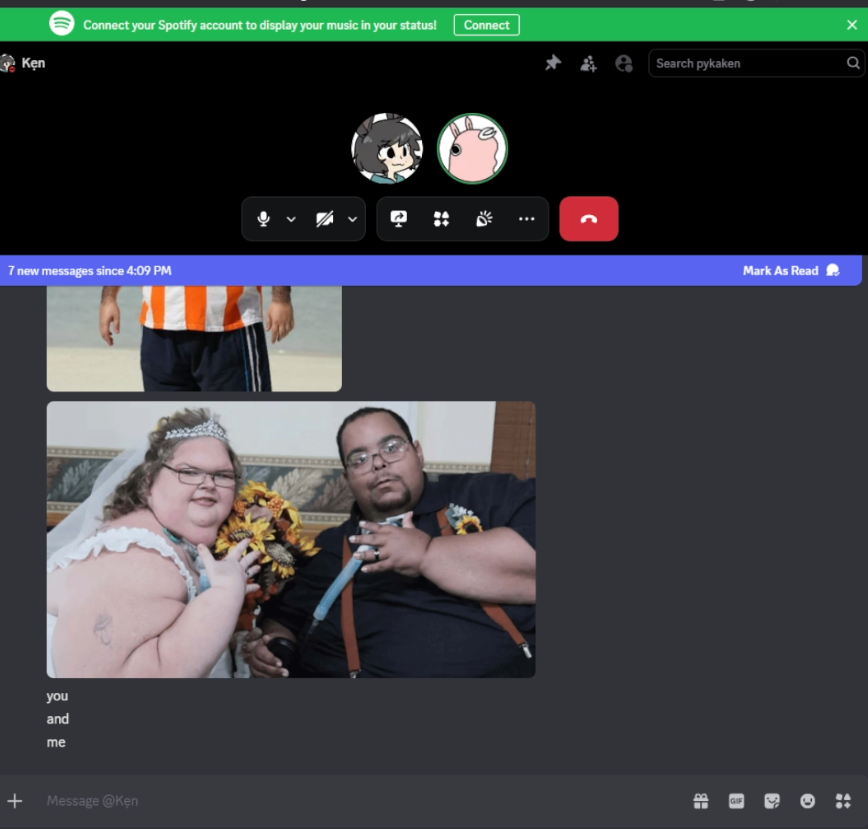Click the search magnifier icon
Screen dimensions: 868x829
pyautogui.click(x=852, y=63)
